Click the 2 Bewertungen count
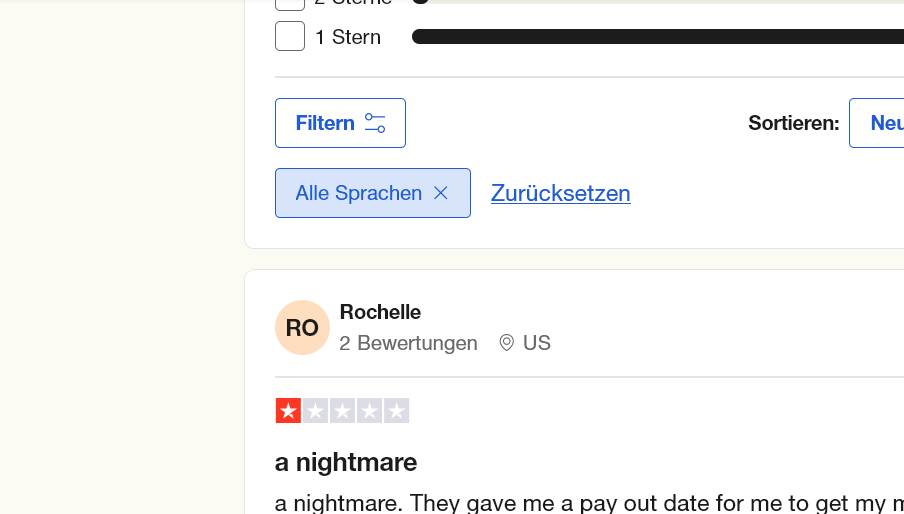 coord(408,343)
